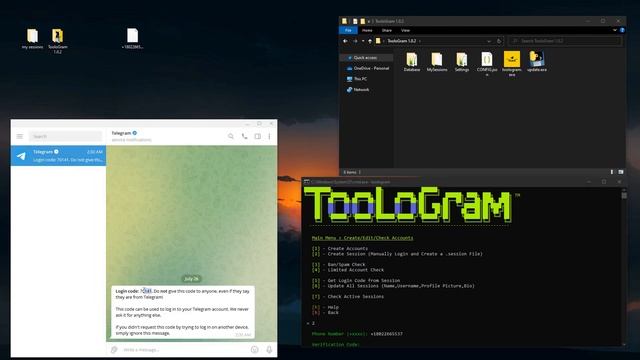
Task: Select 'my sessions' folder on desktop
Action: pos(32,39)
